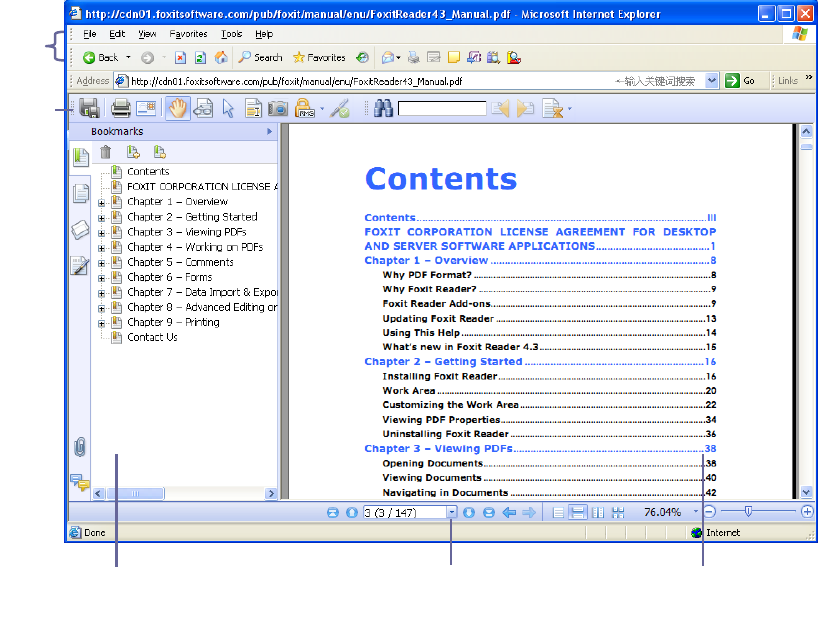This screenshot has width=818, height=628.
Task: Click the document scroll down arrow
Action: (806, 492)
